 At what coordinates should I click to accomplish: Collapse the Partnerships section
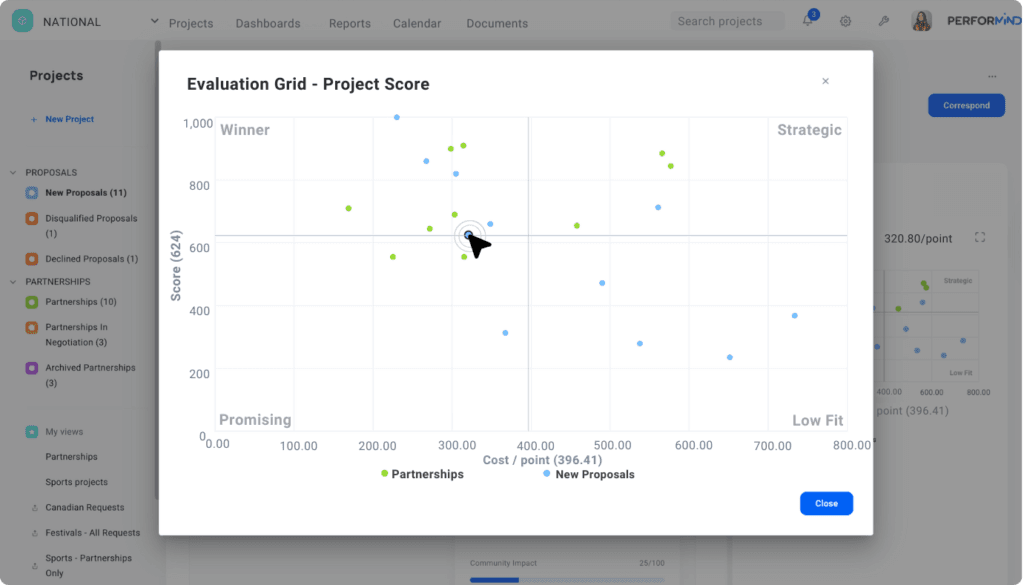click(13, 281)
